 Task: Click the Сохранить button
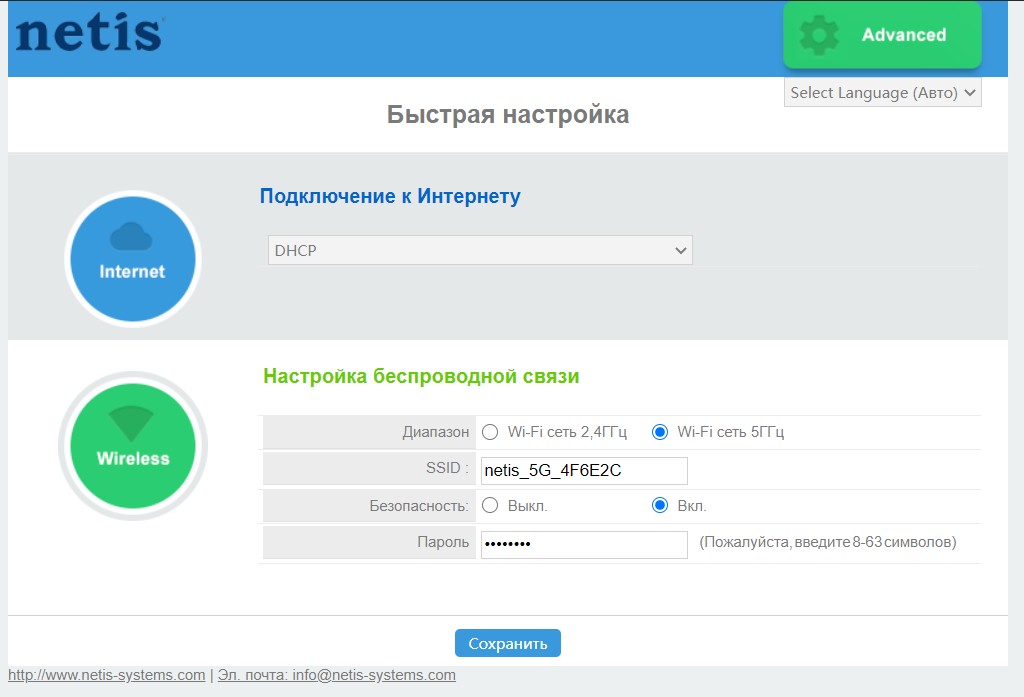point(508,642)
